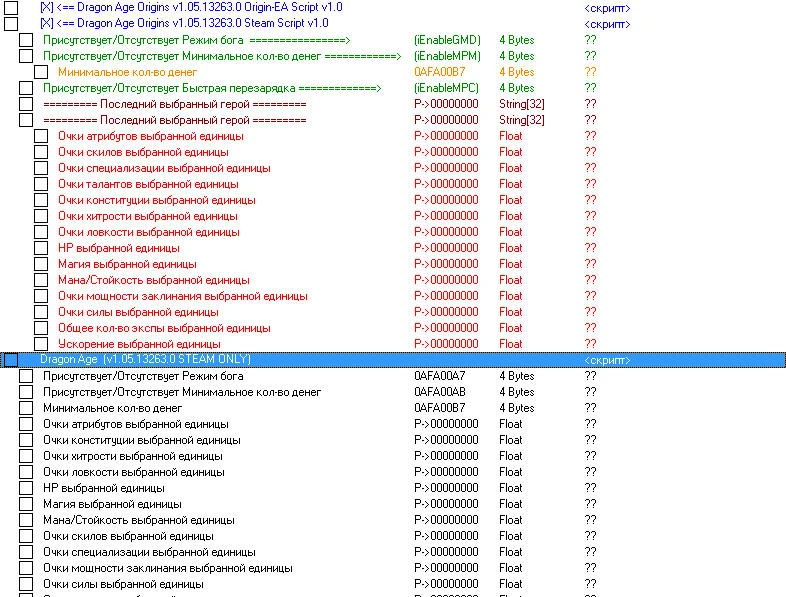Click the (iEnableMPM) address cell

click(x=447, y=56)
